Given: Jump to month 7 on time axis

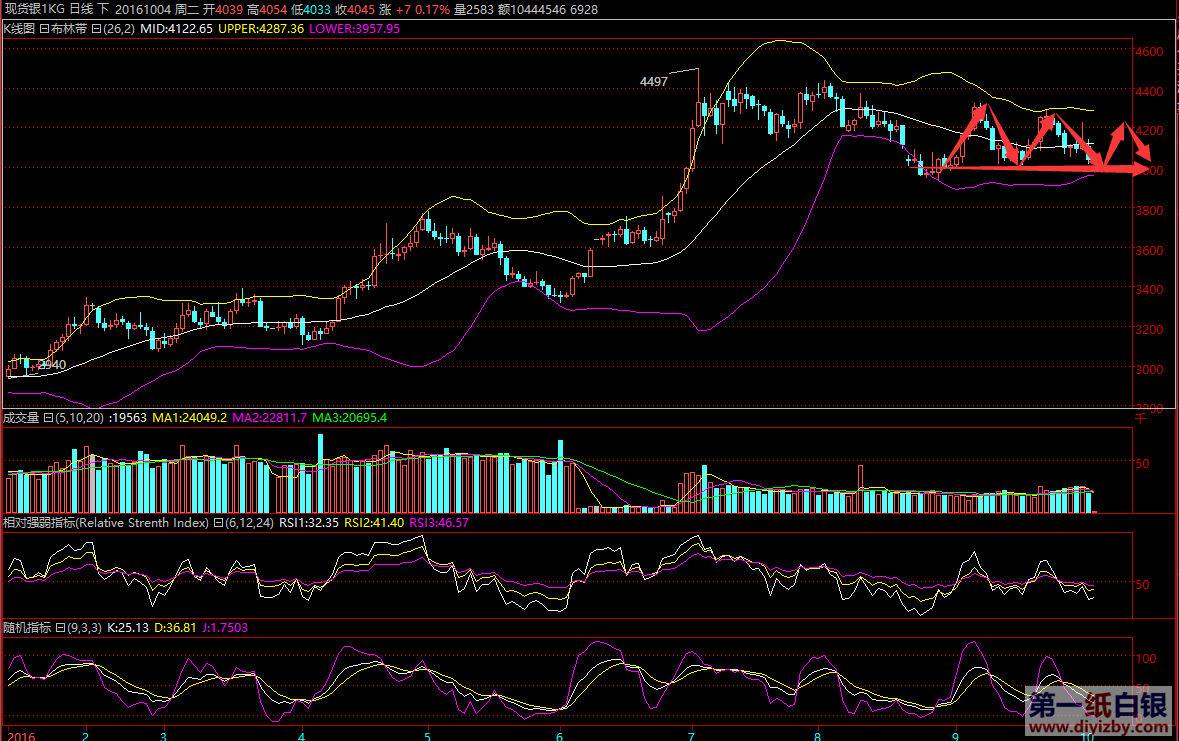Looking at the screenshot, I should [x=693, y=734].
